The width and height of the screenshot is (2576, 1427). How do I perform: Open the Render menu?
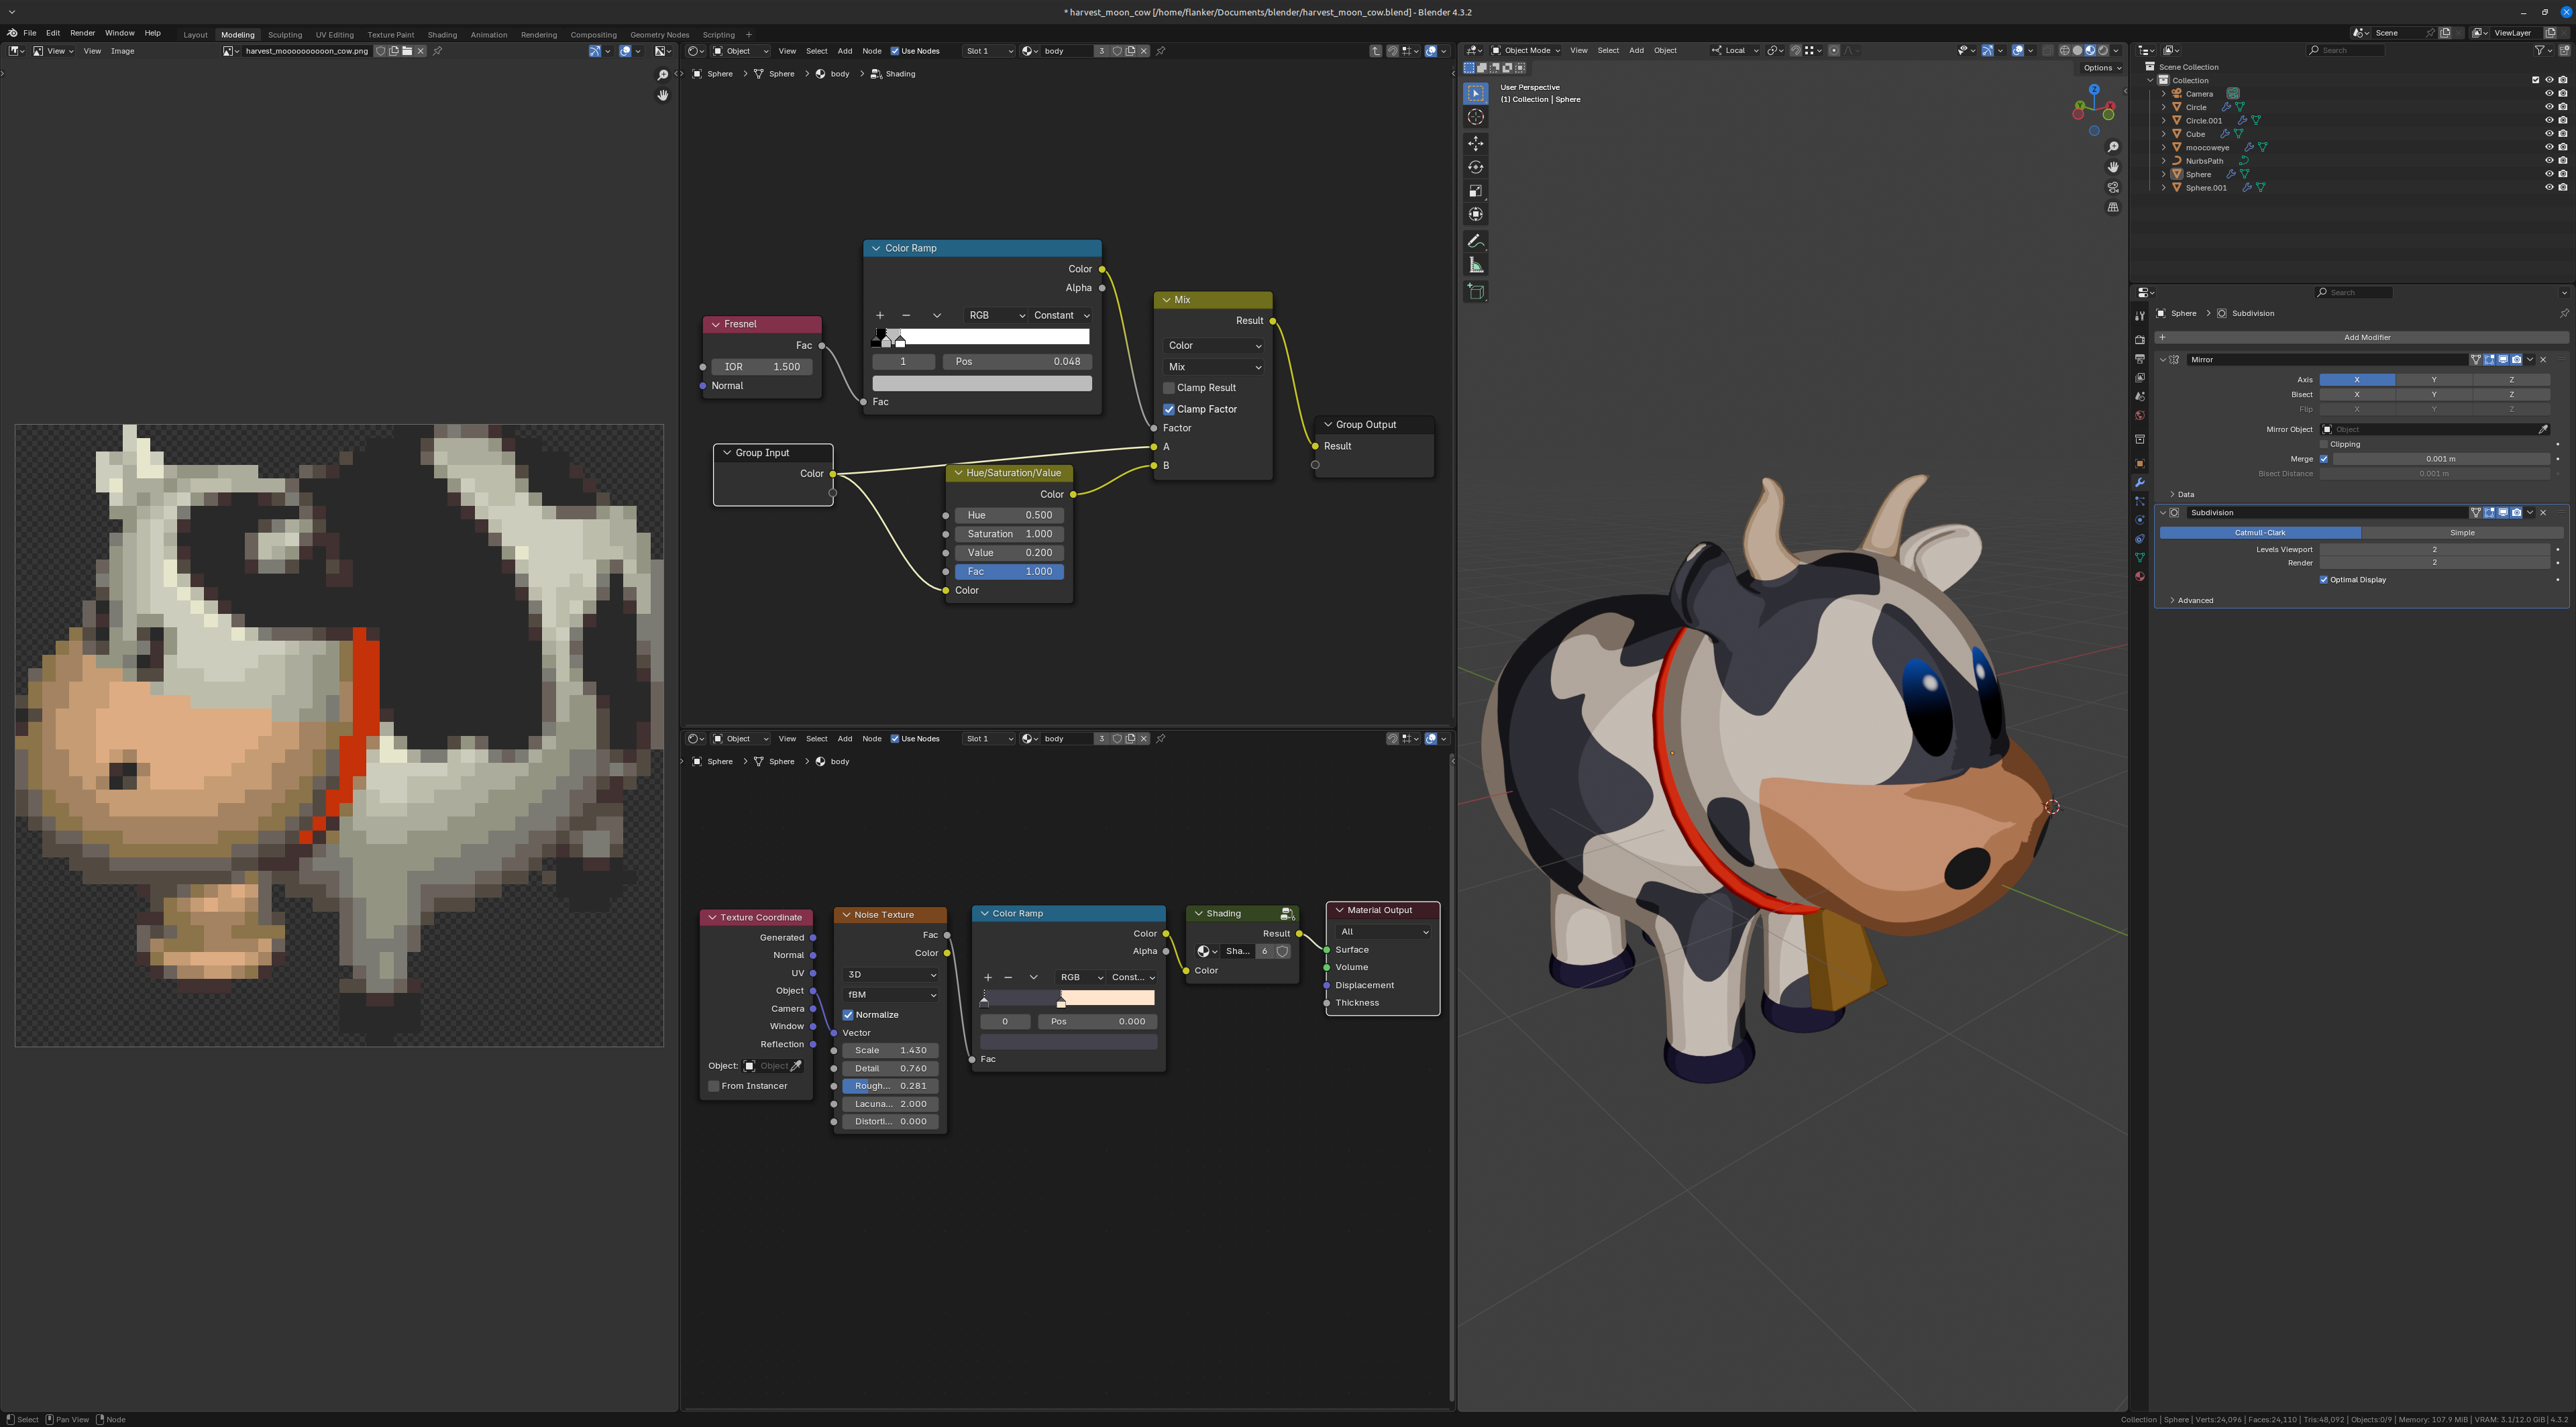pos(82,33)
